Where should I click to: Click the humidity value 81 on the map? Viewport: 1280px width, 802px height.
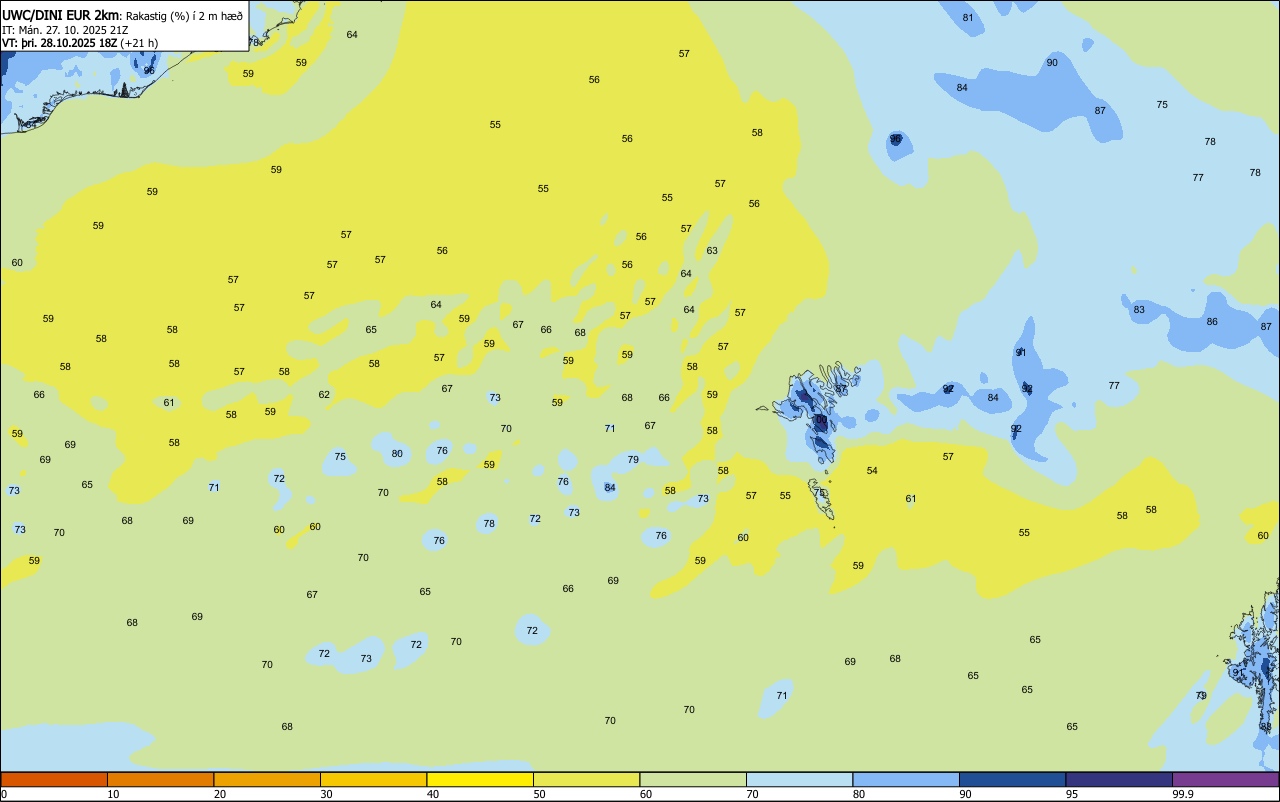point(968,18)
